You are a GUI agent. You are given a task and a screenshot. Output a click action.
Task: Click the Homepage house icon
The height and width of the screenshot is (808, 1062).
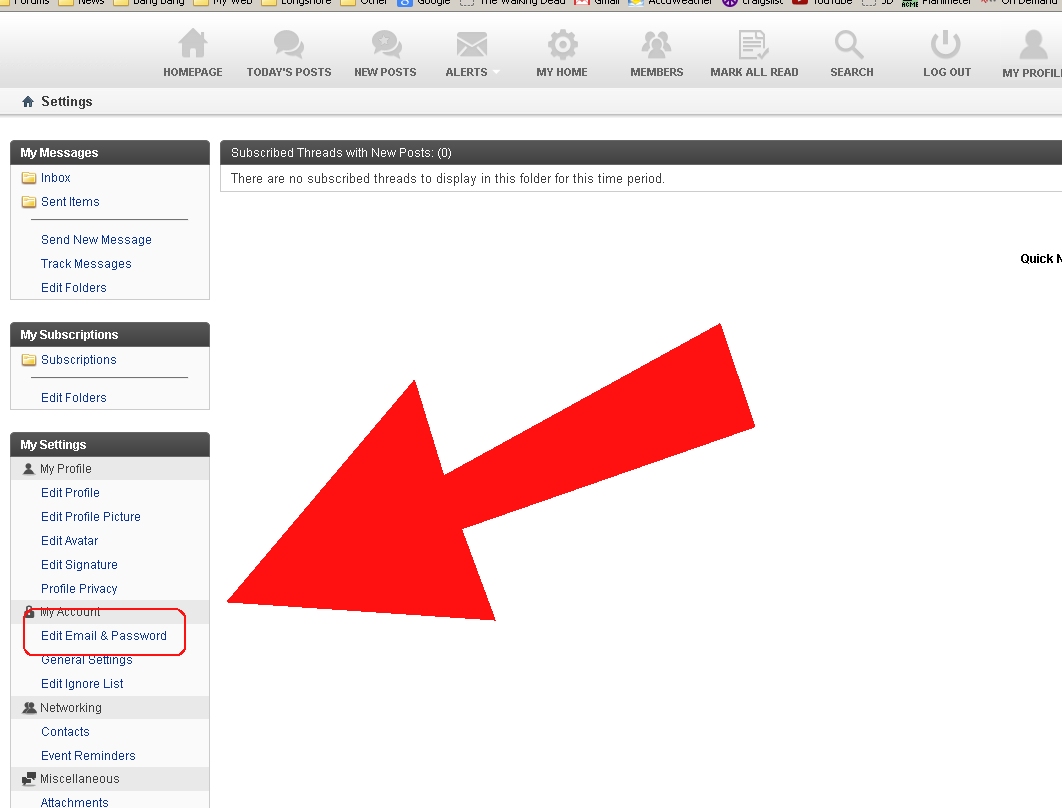[192, 45]
